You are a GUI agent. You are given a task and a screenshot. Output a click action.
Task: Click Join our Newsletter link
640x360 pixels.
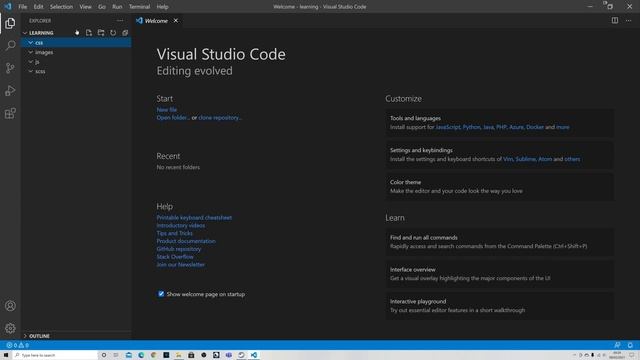(x=181, y=264)
